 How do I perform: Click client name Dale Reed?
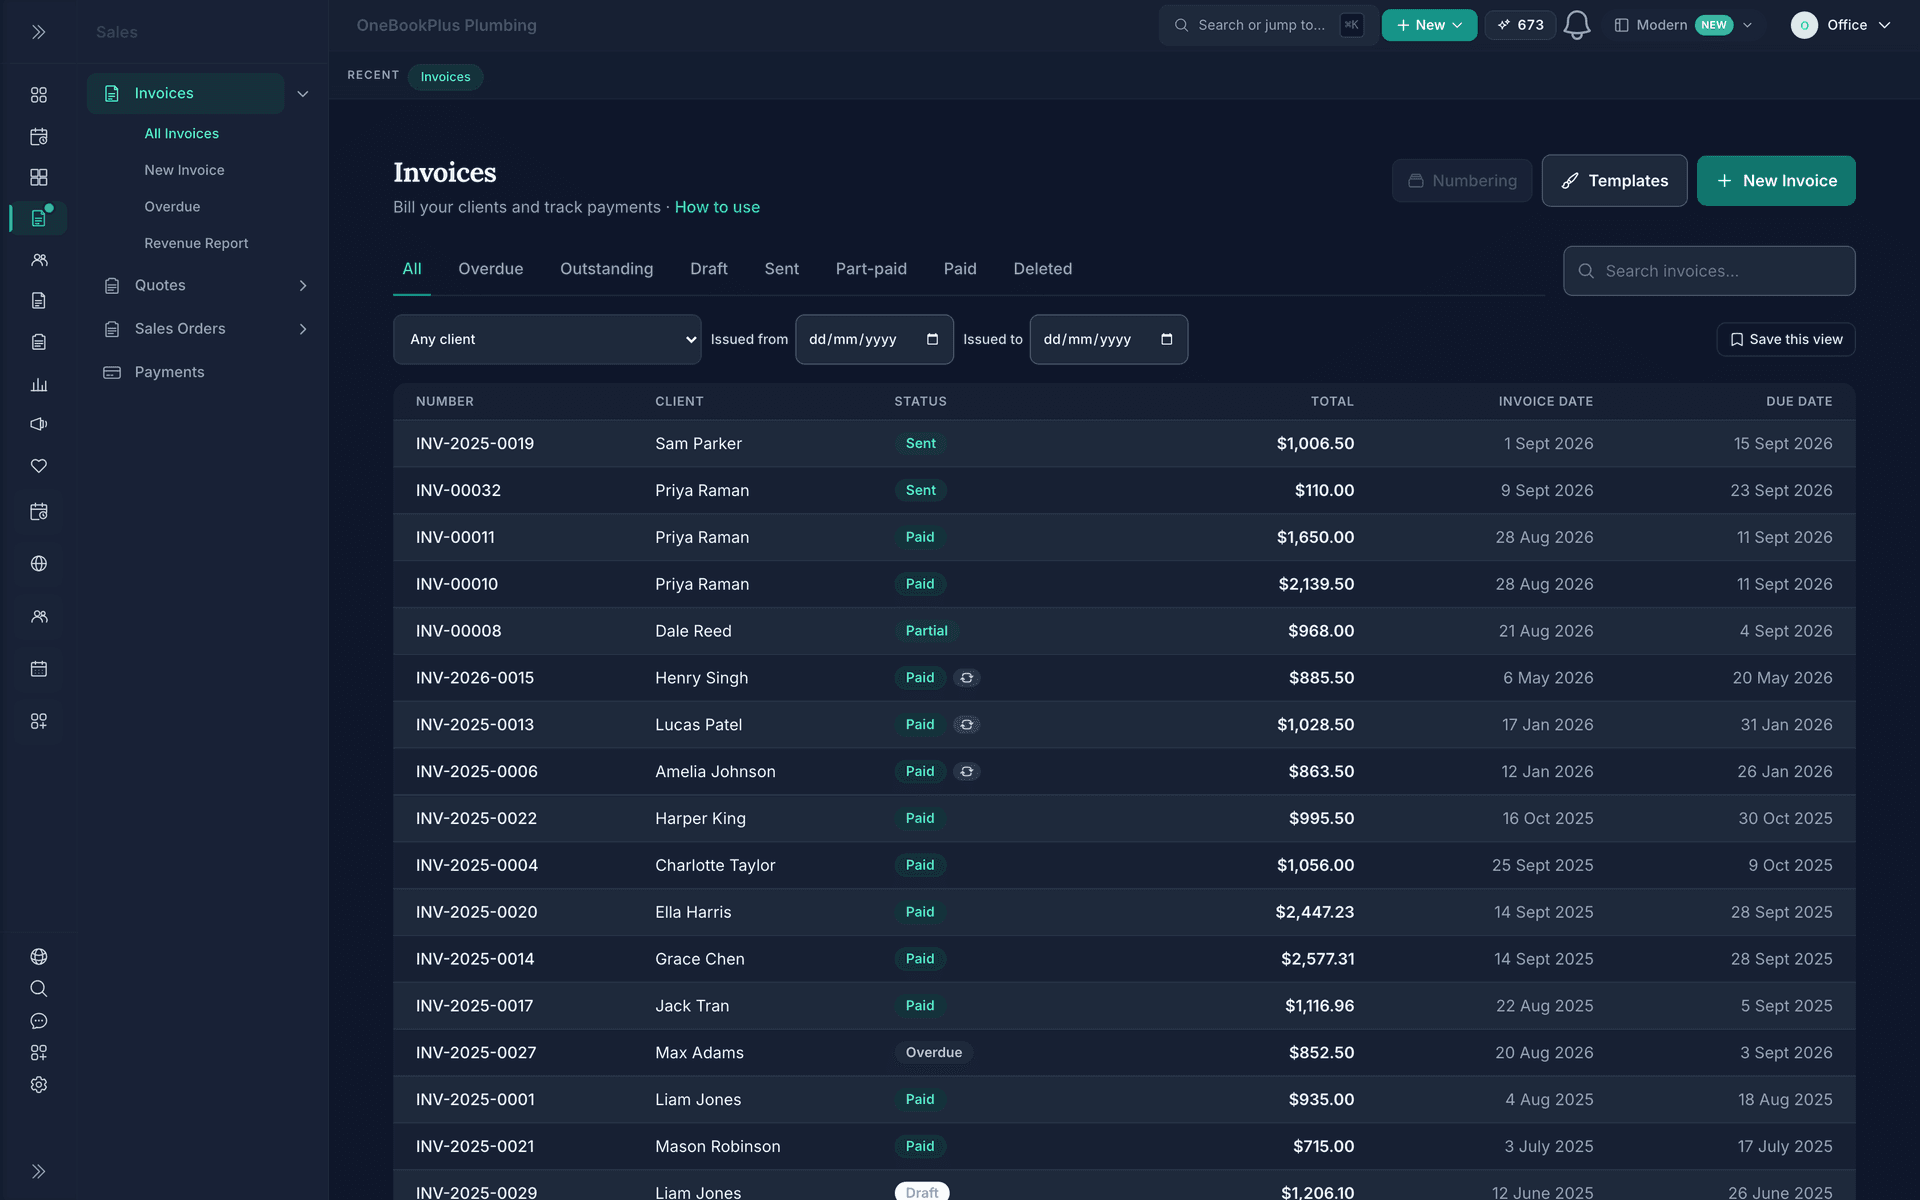tap(693, 631)
